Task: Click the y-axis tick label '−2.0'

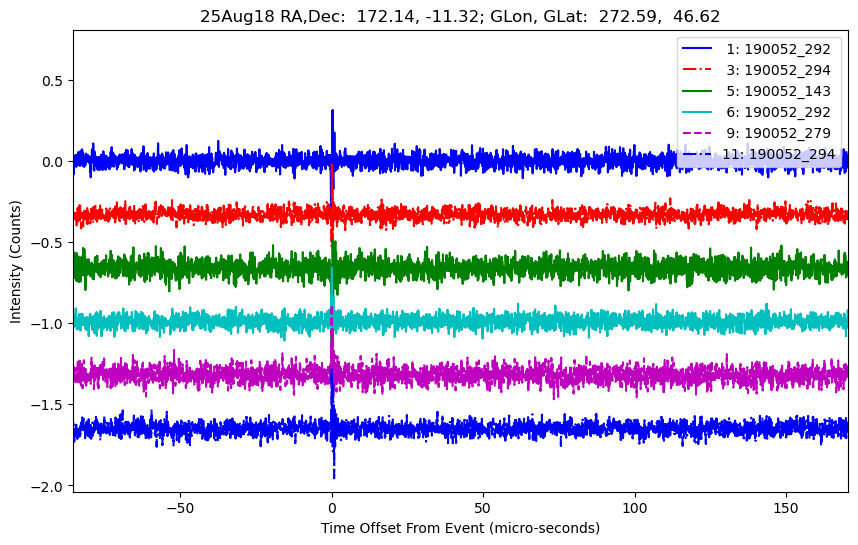Action: (48, 486)
